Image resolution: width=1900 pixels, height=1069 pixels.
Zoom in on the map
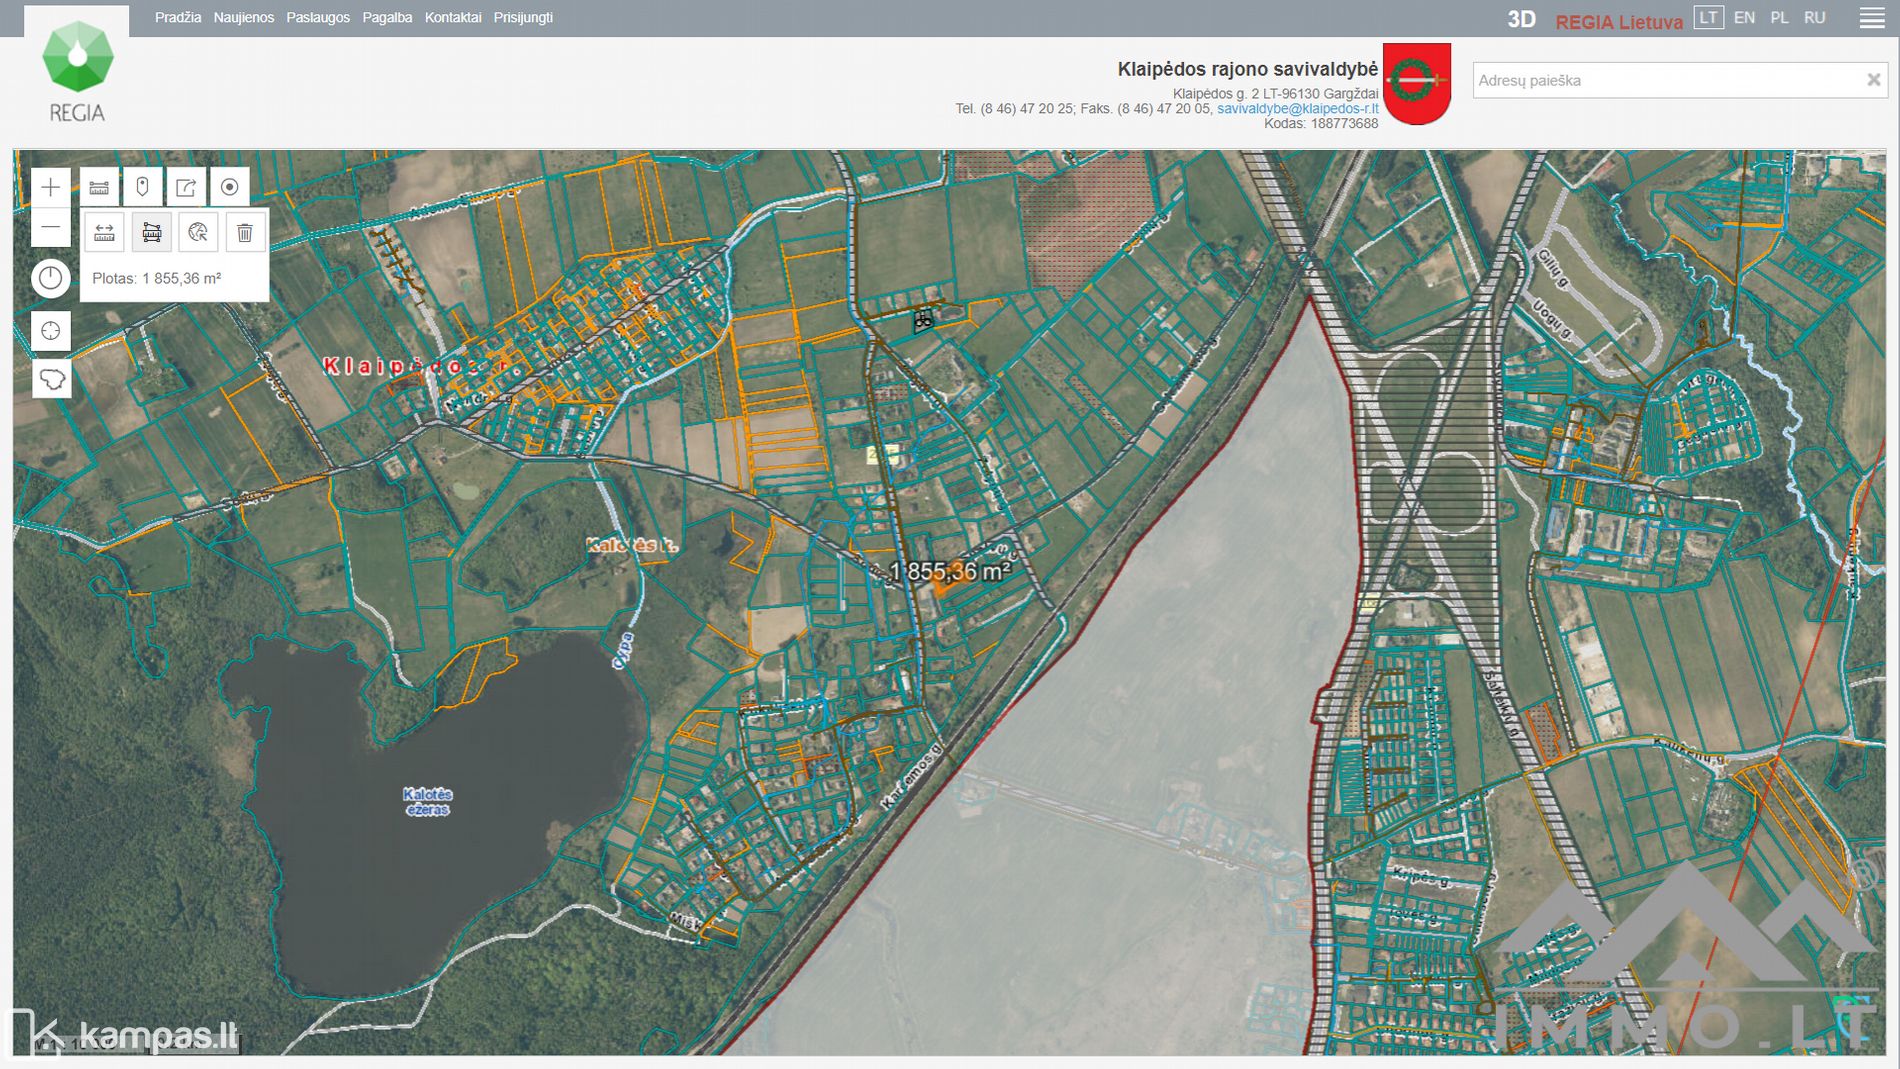(50, 187)
